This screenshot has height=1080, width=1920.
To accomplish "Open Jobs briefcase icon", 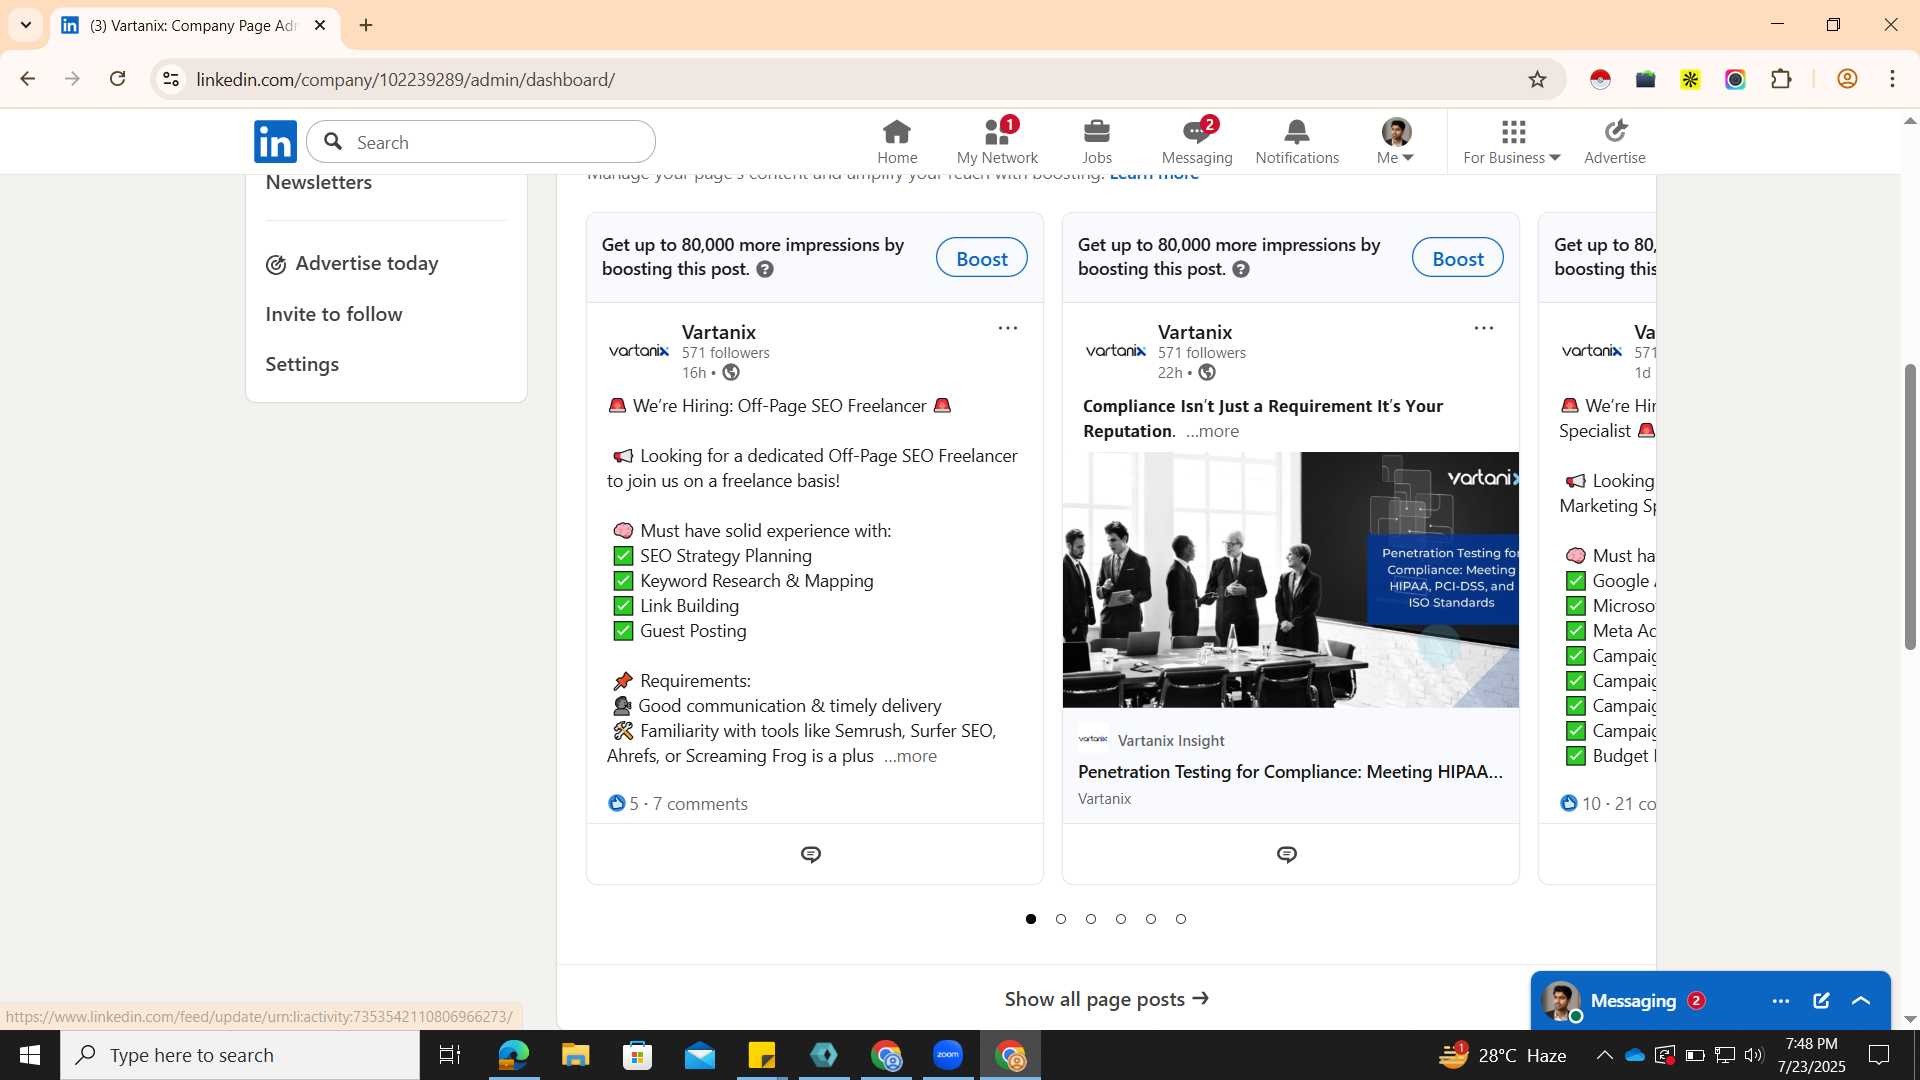I will (x=1096, y=141).
